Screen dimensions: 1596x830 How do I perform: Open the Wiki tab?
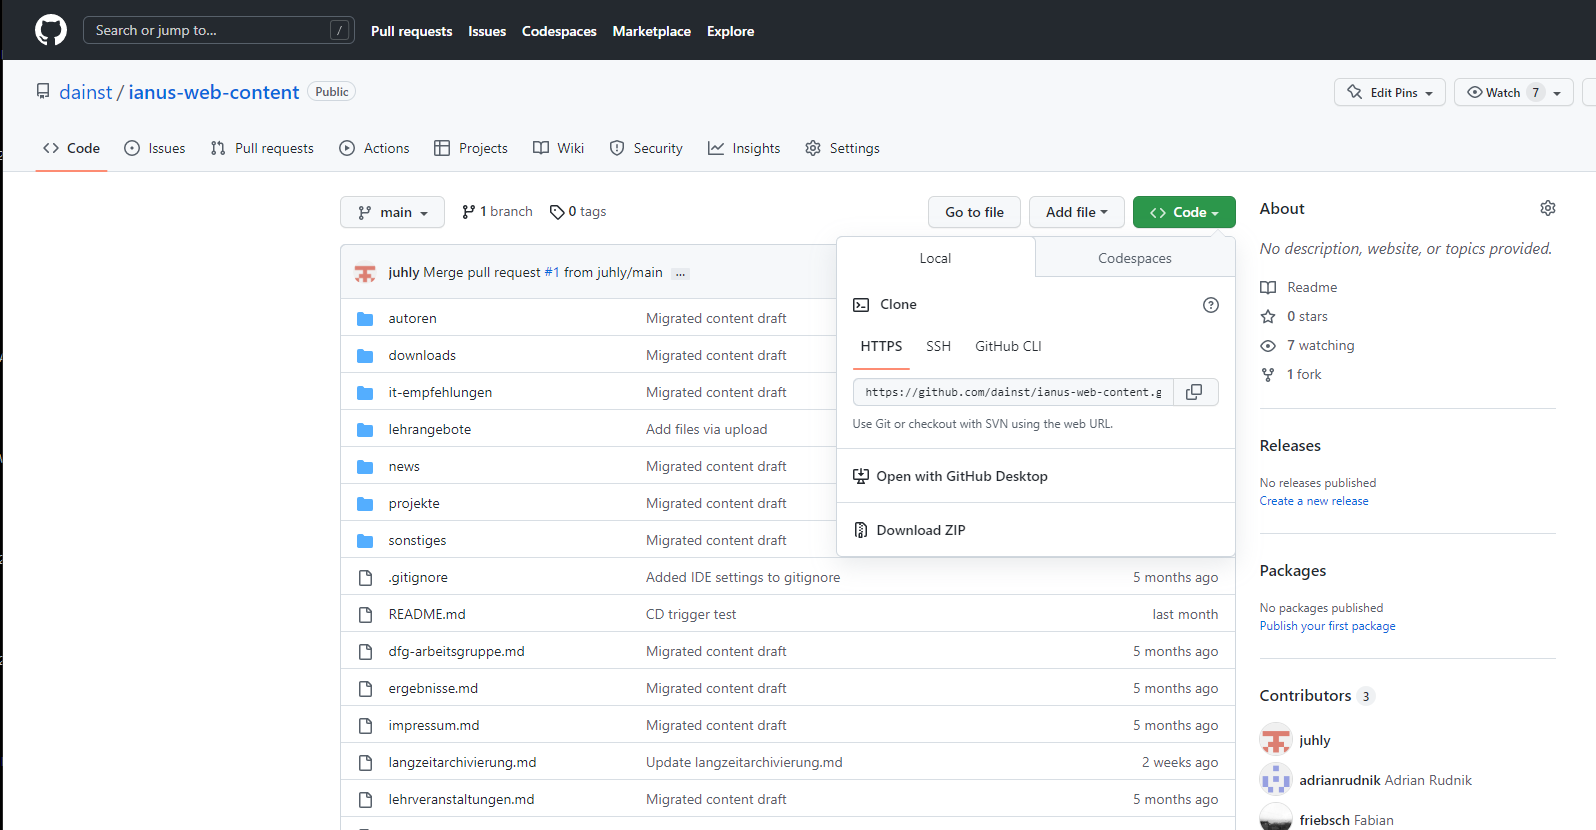pos(558,148)
